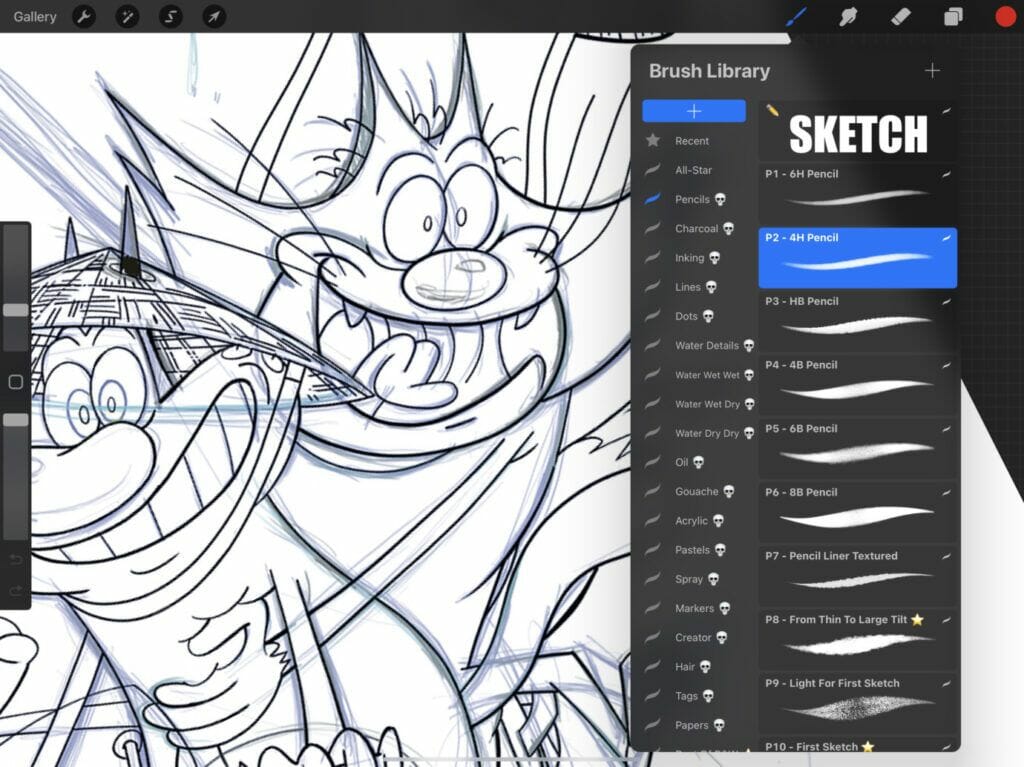Tap the brush stroke icon beside All-Star
1024x767 pixels.
click(652, 170)
